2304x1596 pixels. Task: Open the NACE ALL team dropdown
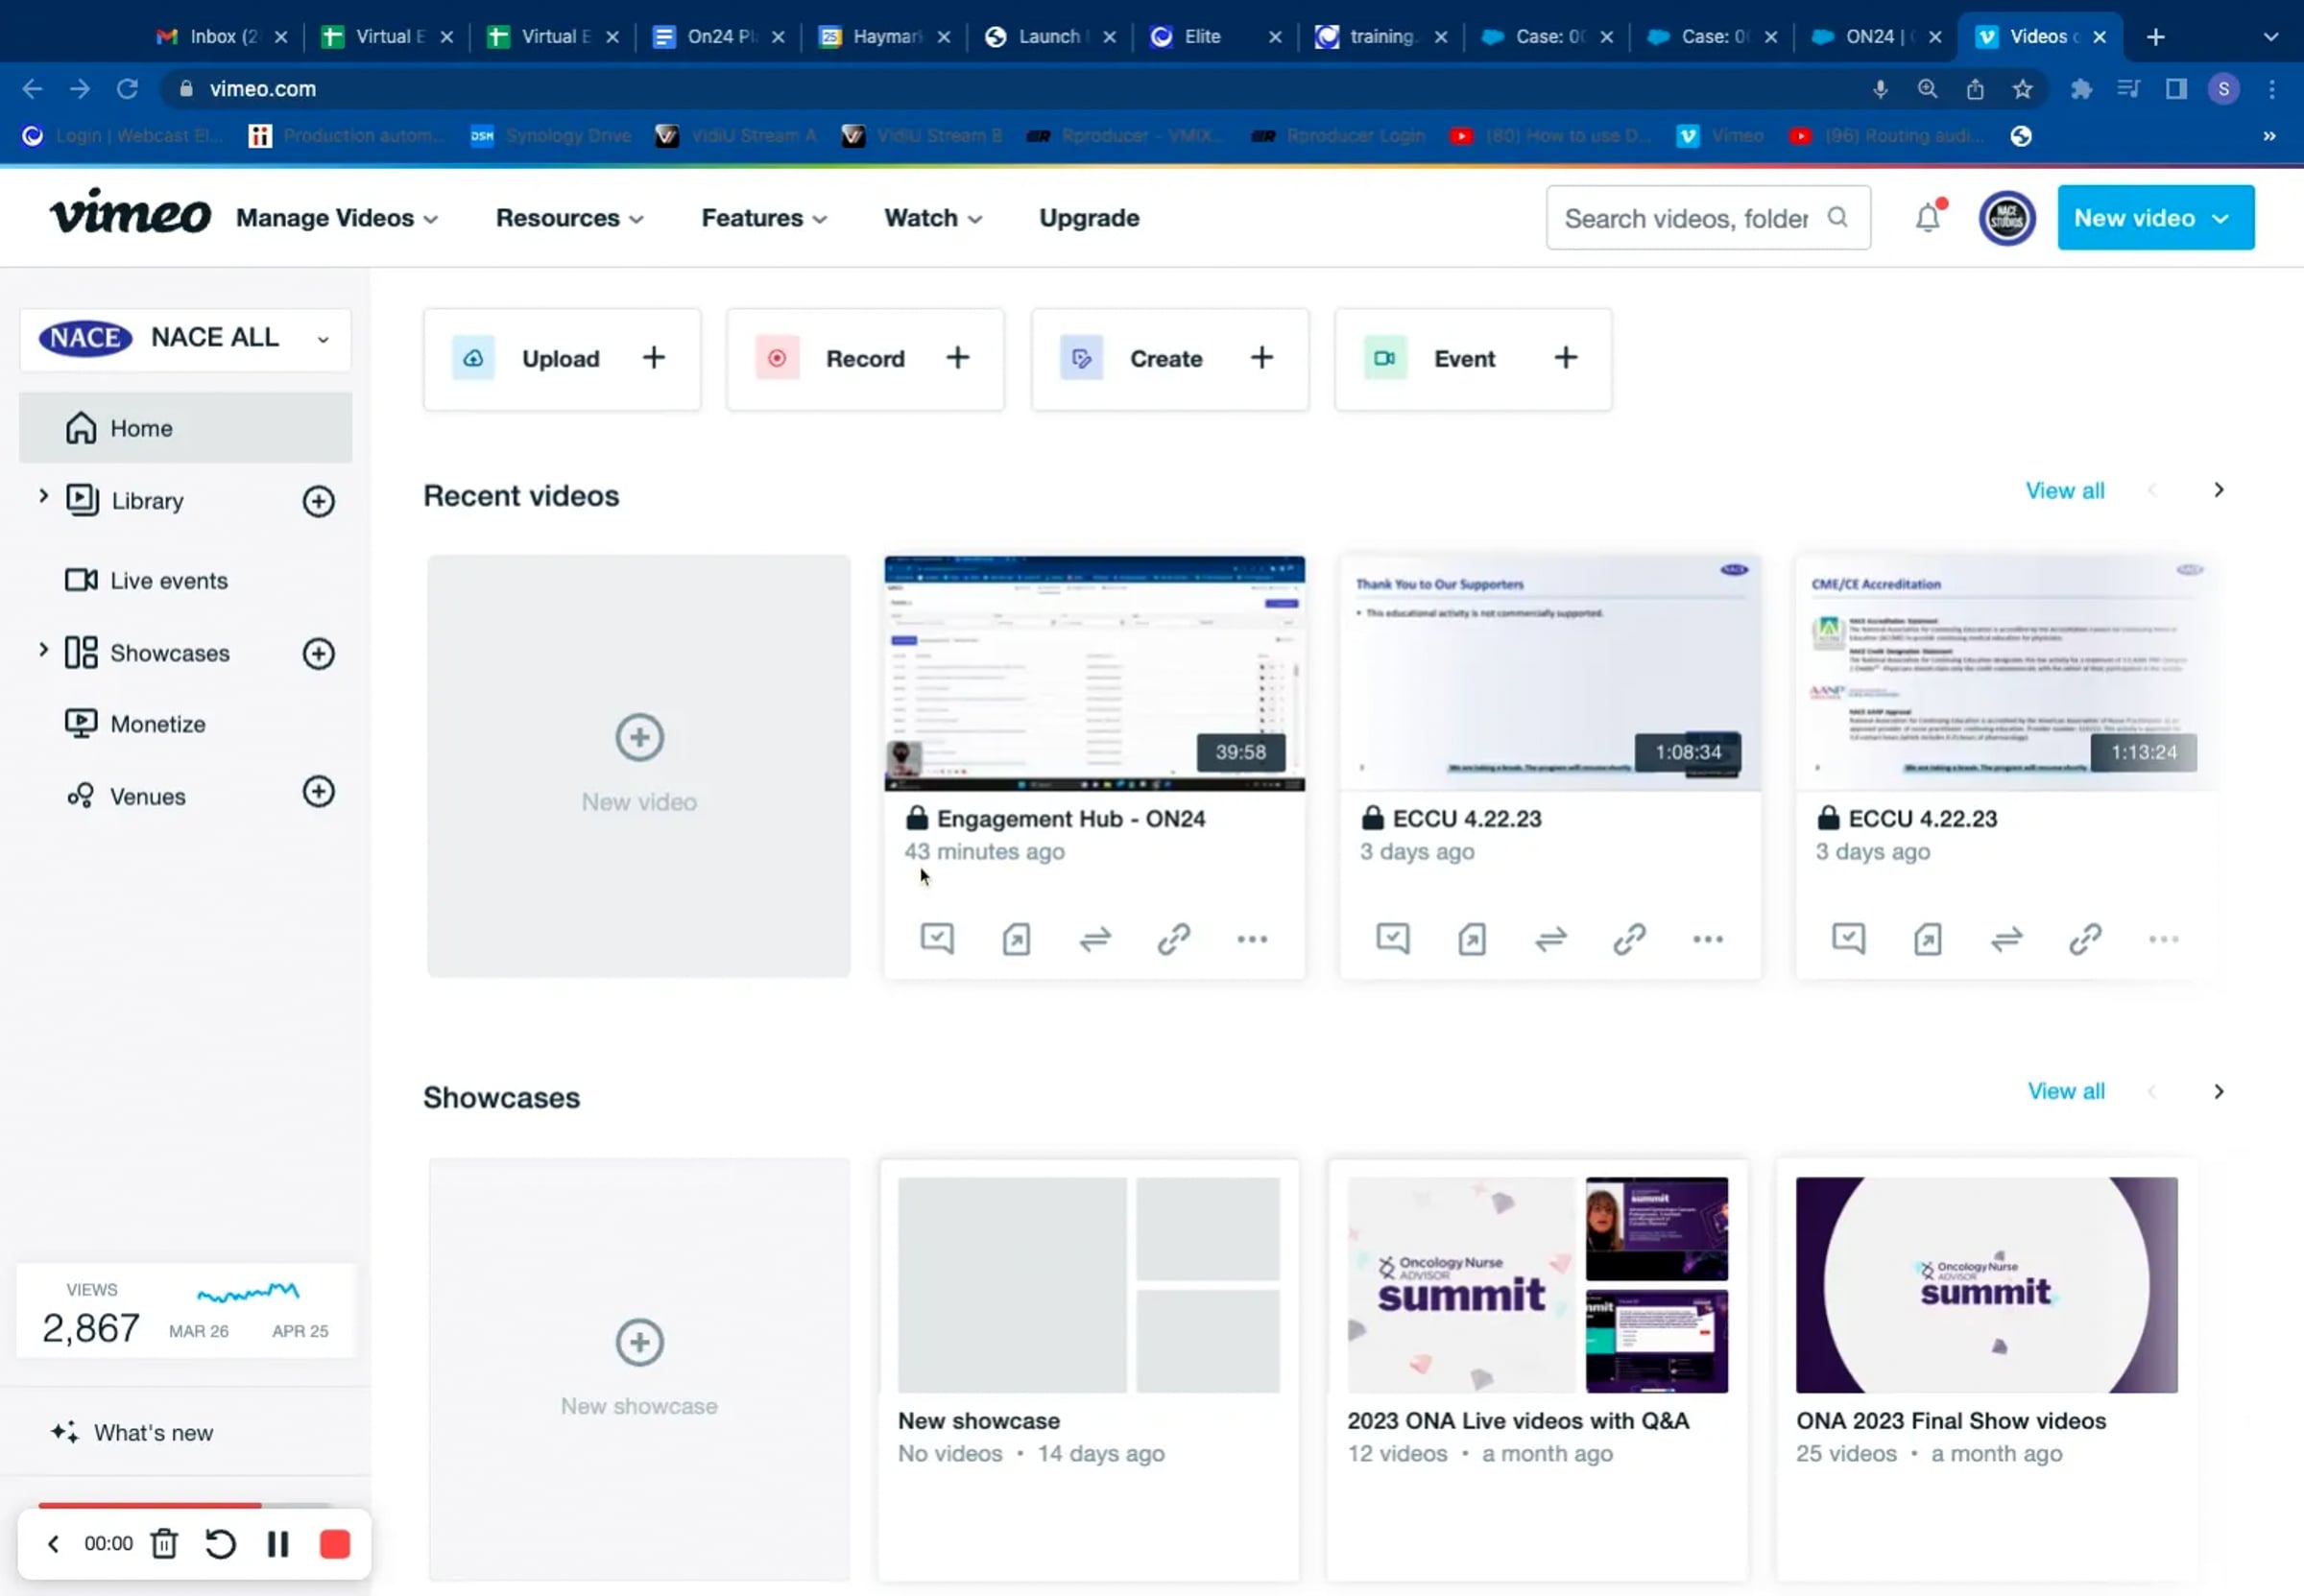pos(185,338)
